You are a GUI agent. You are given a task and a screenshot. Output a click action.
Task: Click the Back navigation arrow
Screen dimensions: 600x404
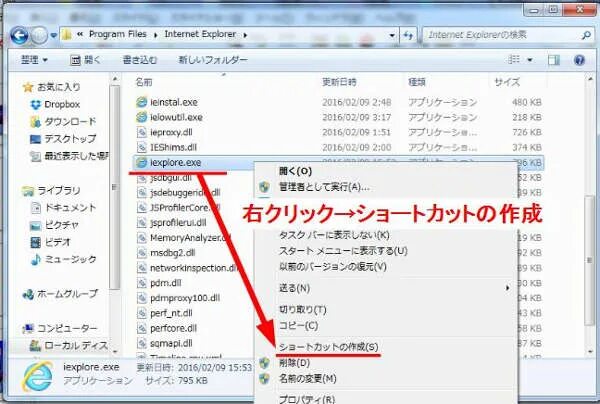click(19, 36)
